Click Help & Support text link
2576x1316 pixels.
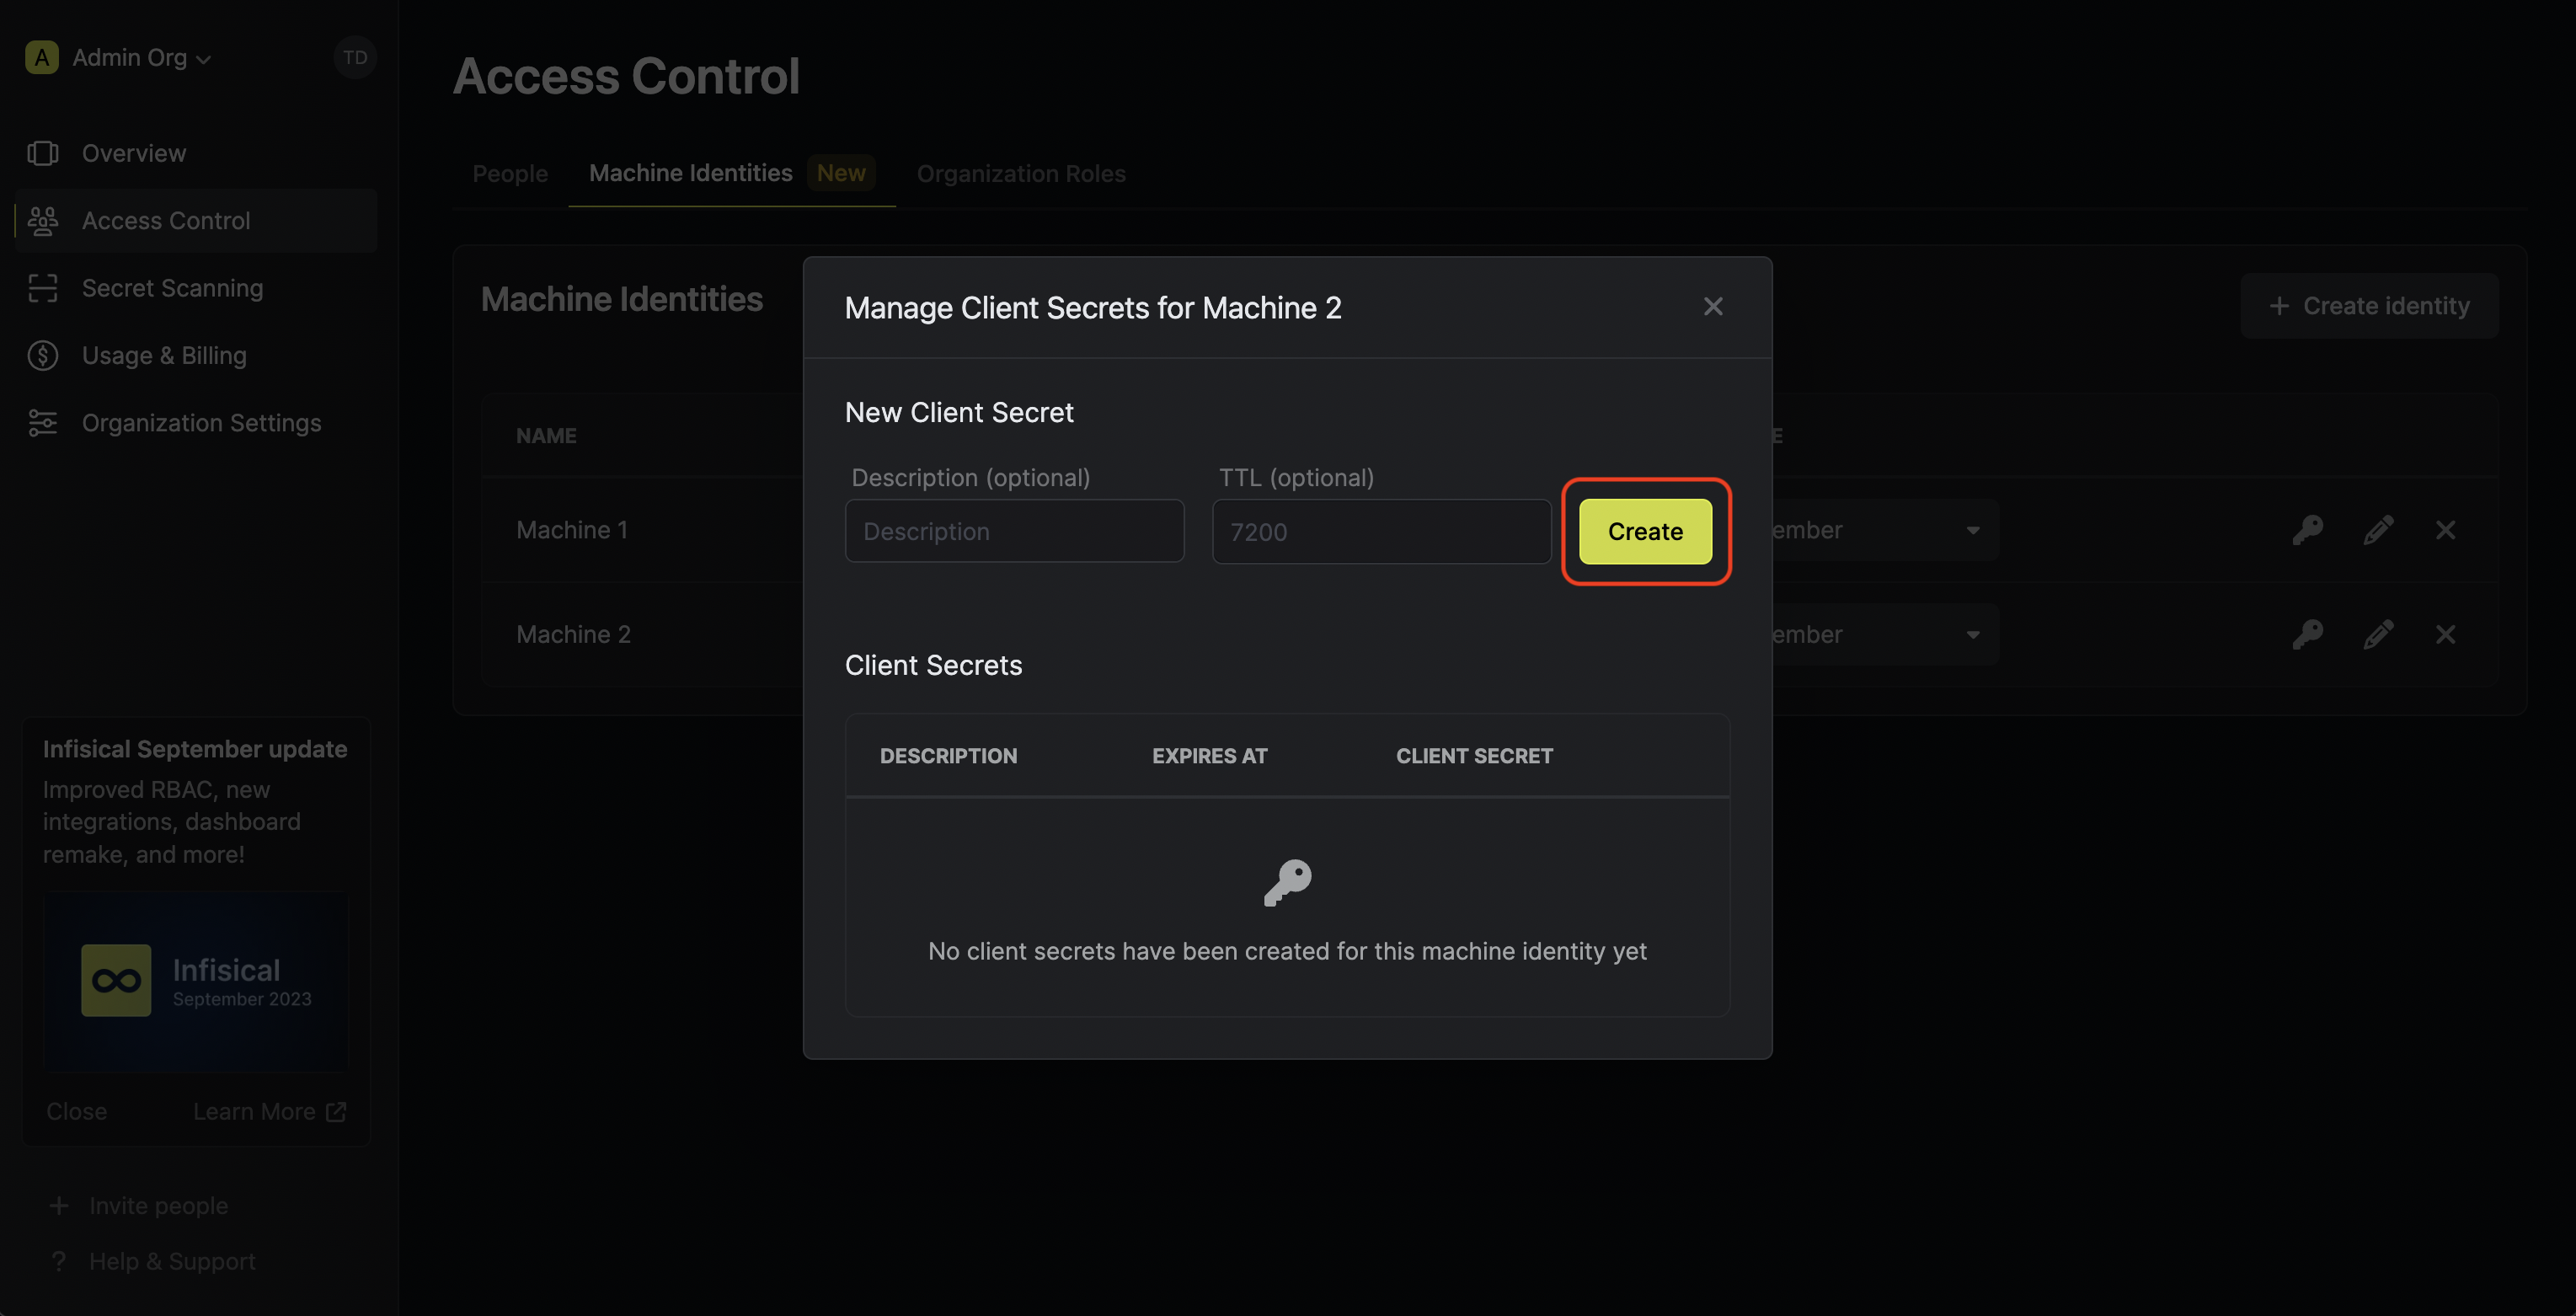[x=172, y=1261]
